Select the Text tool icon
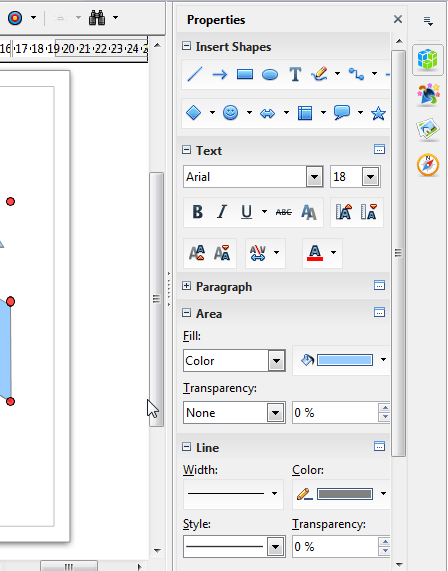Image resolution: width=448 pixels, height=571 pixels. (x=295, y=75)
